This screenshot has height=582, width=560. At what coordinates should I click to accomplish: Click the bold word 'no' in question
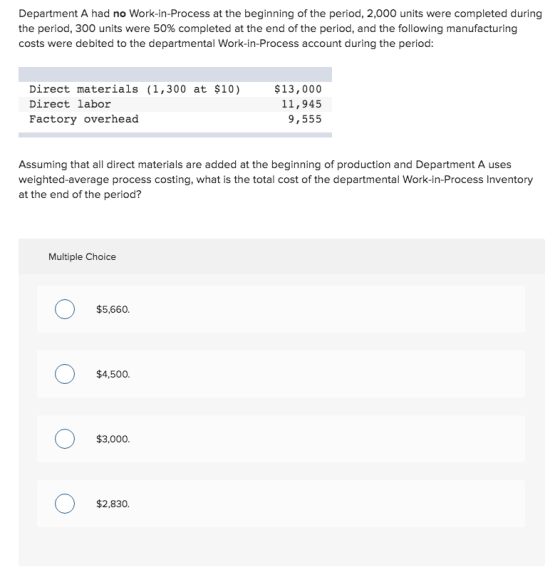pos(119,14)
